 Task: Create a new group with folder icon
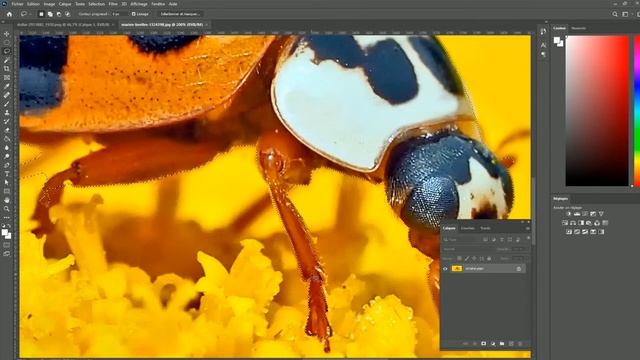point(502,344)
